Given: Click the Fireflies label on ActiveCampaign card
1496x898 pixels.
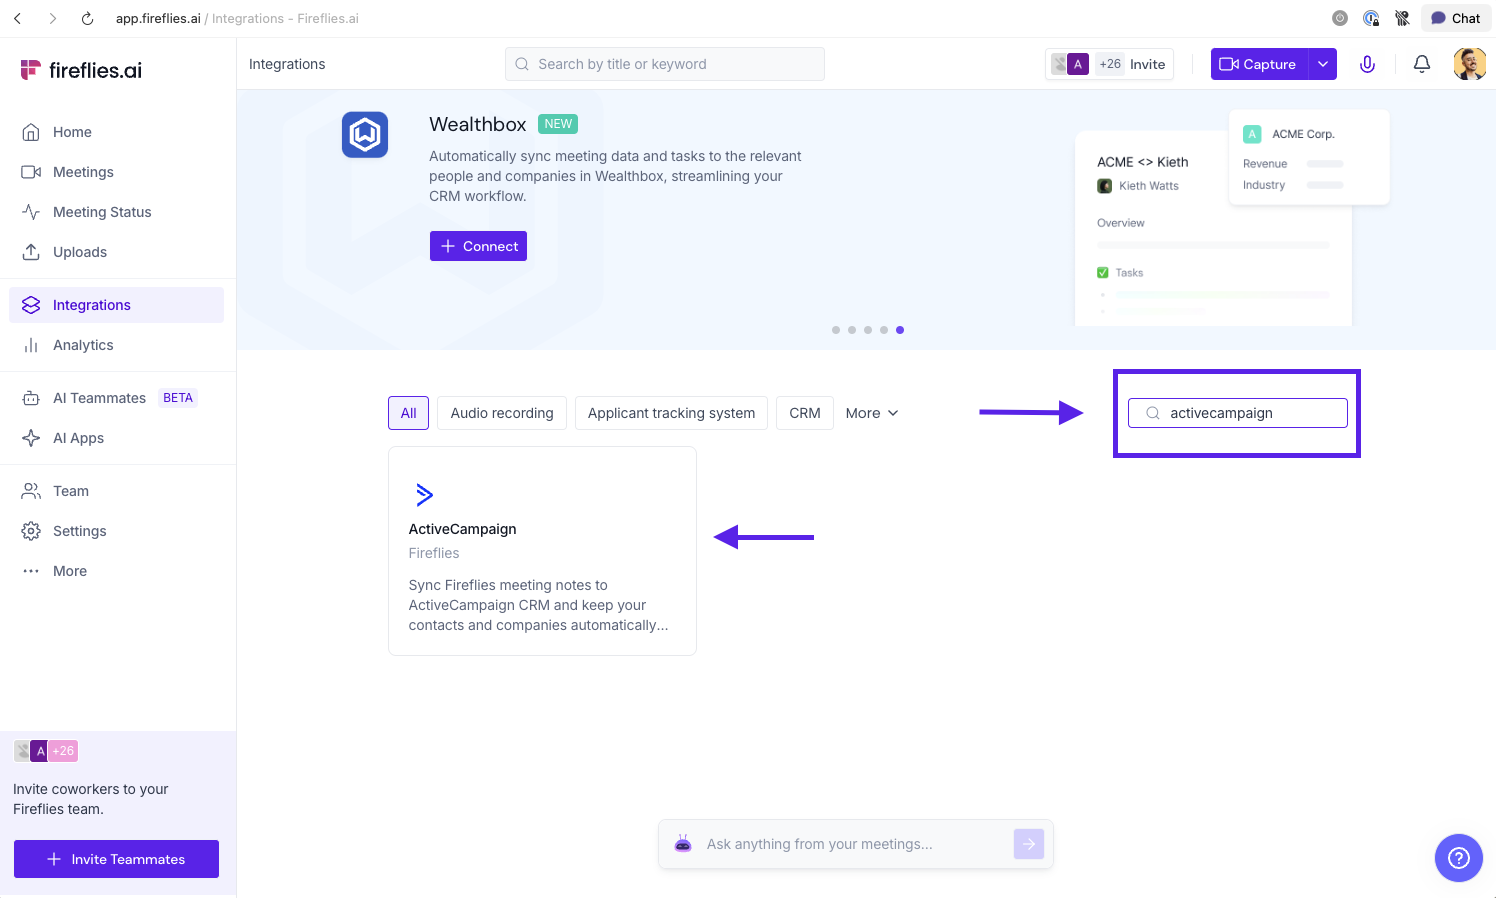Looking at the screenshot, I should pos(434,553).
